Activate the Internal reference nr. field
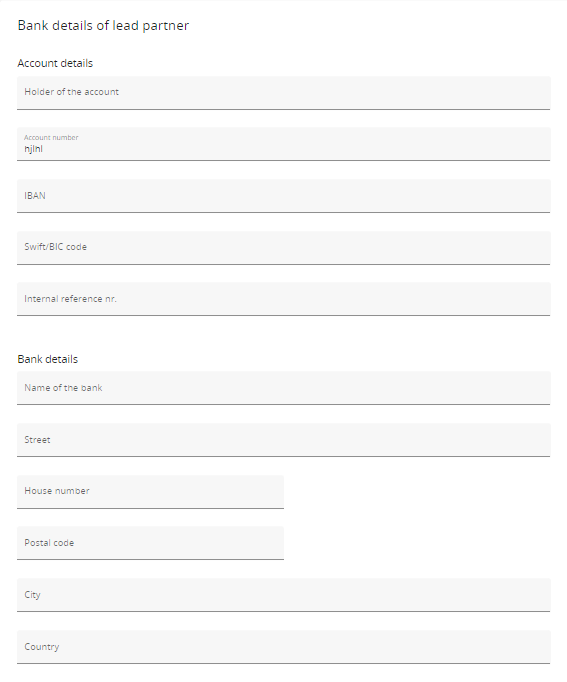This screenshot has height=682, width=567. pos(284,299)
